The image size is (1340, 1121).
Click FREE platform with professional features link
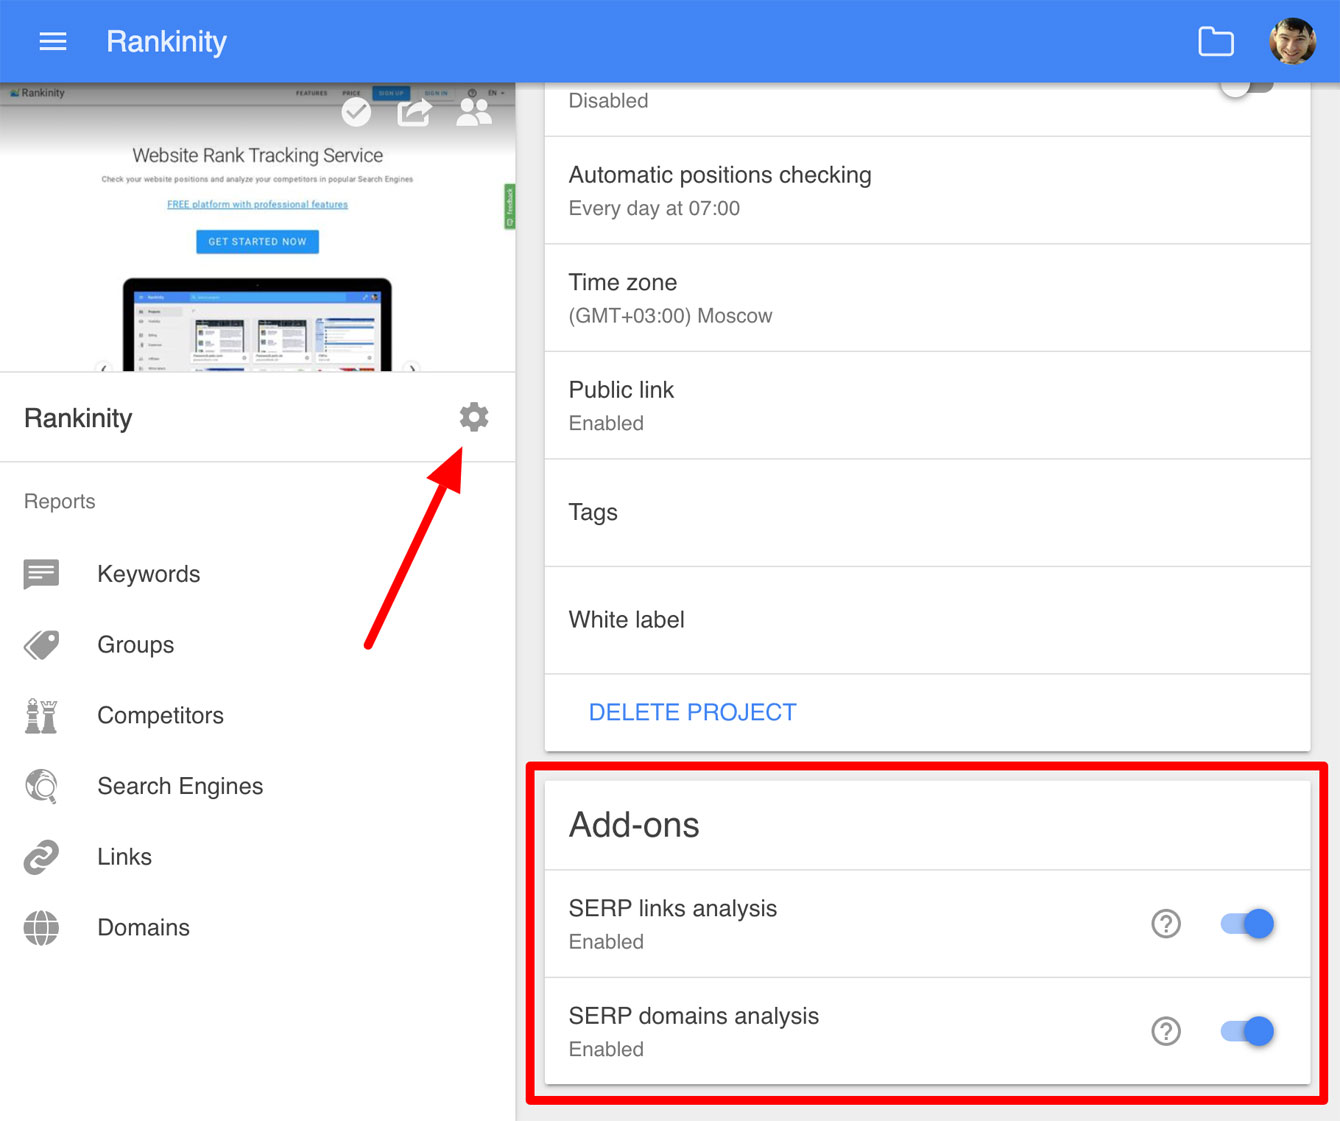tap(257, 204)
